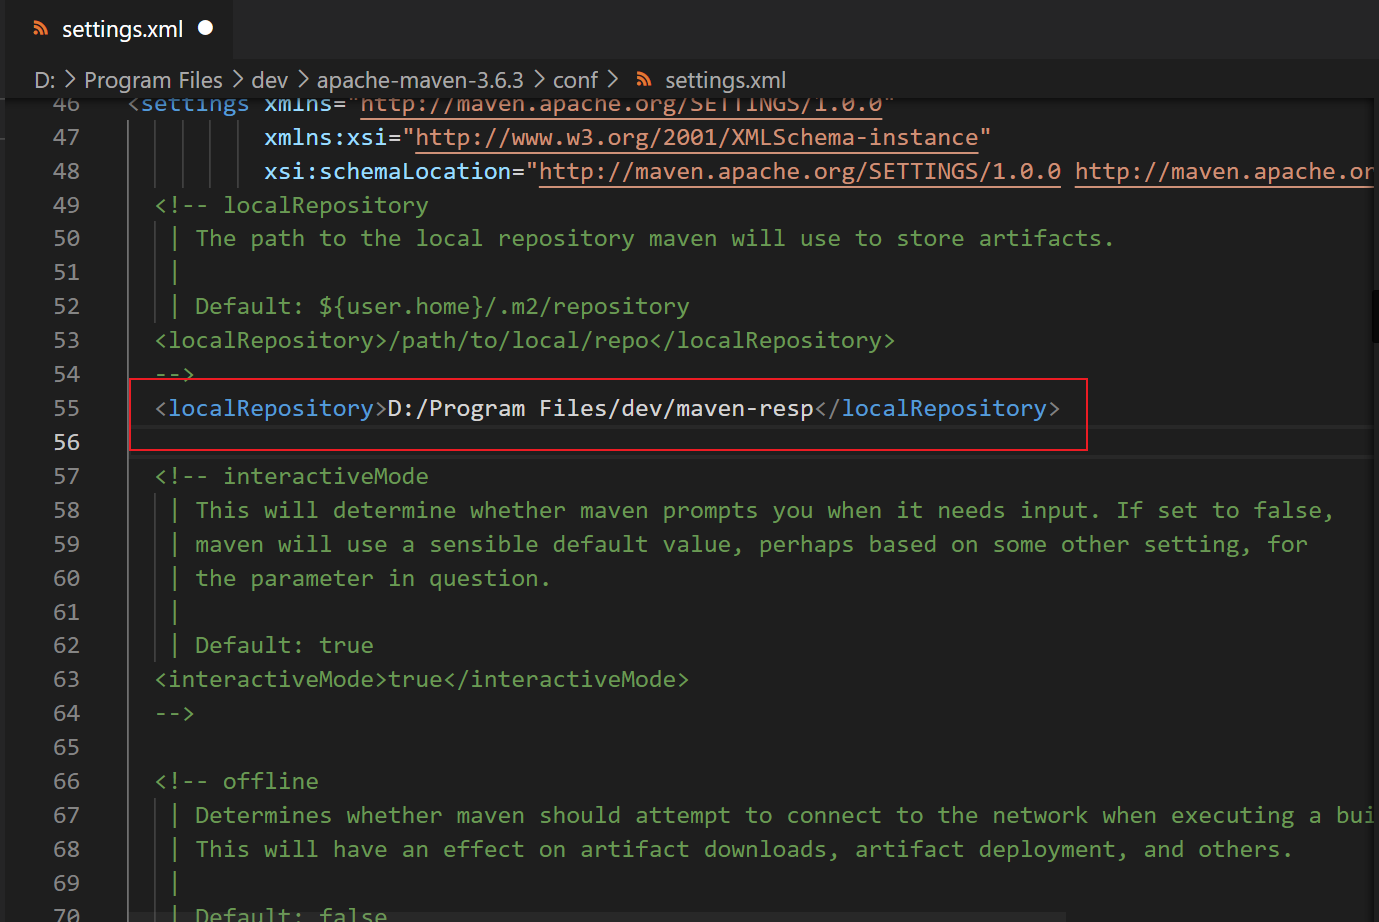Expand the chevron after apache-maven-3.6.3 breadcrumb

tap(539, 80)
